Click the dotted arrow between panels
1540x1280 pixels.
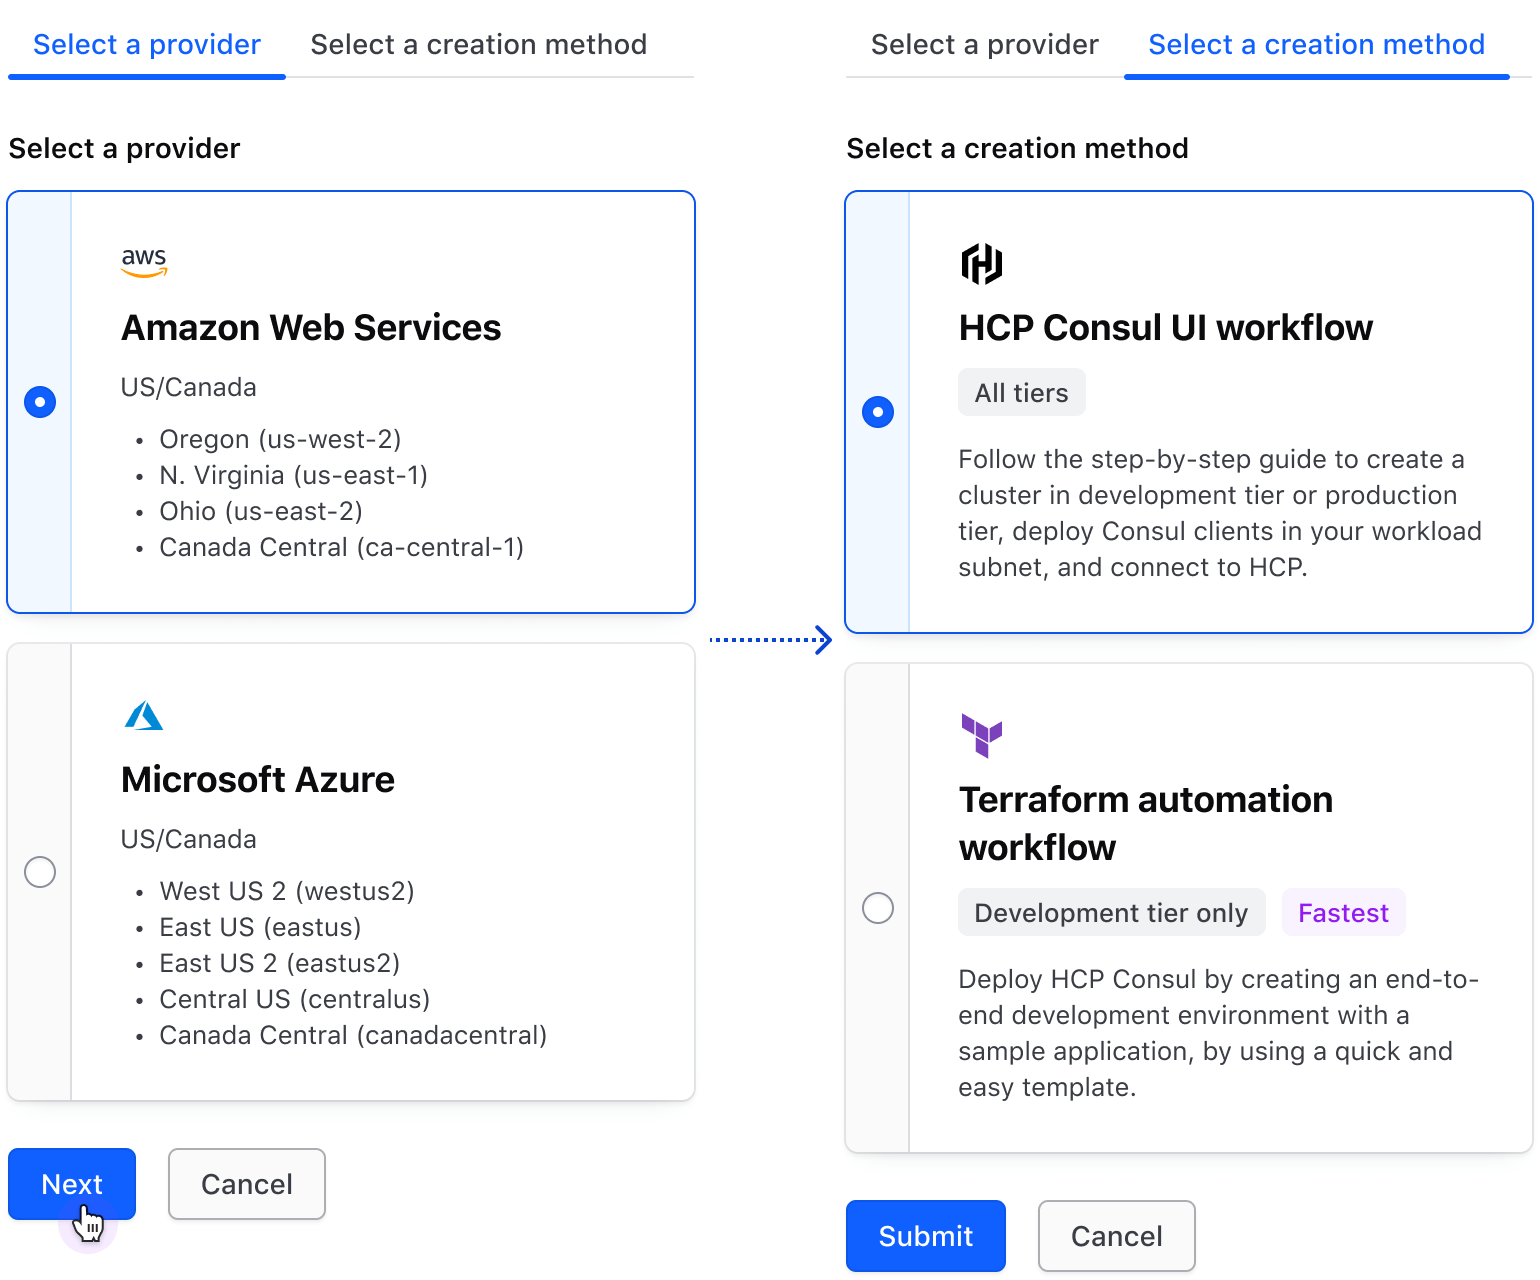pos(770,640)
